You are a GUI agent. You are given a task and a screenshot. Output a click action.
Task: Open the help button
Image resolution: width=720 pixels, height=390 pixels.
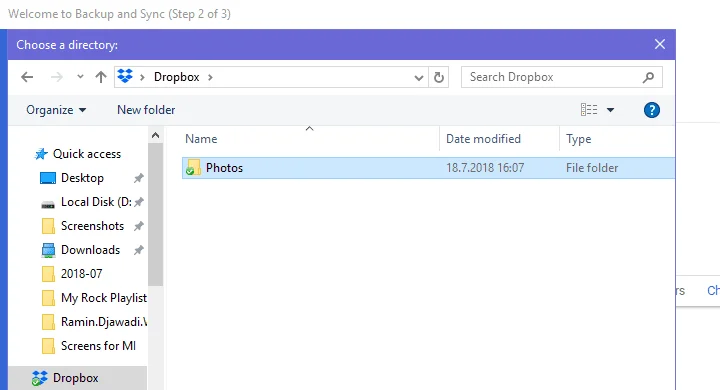pos(652,110)
